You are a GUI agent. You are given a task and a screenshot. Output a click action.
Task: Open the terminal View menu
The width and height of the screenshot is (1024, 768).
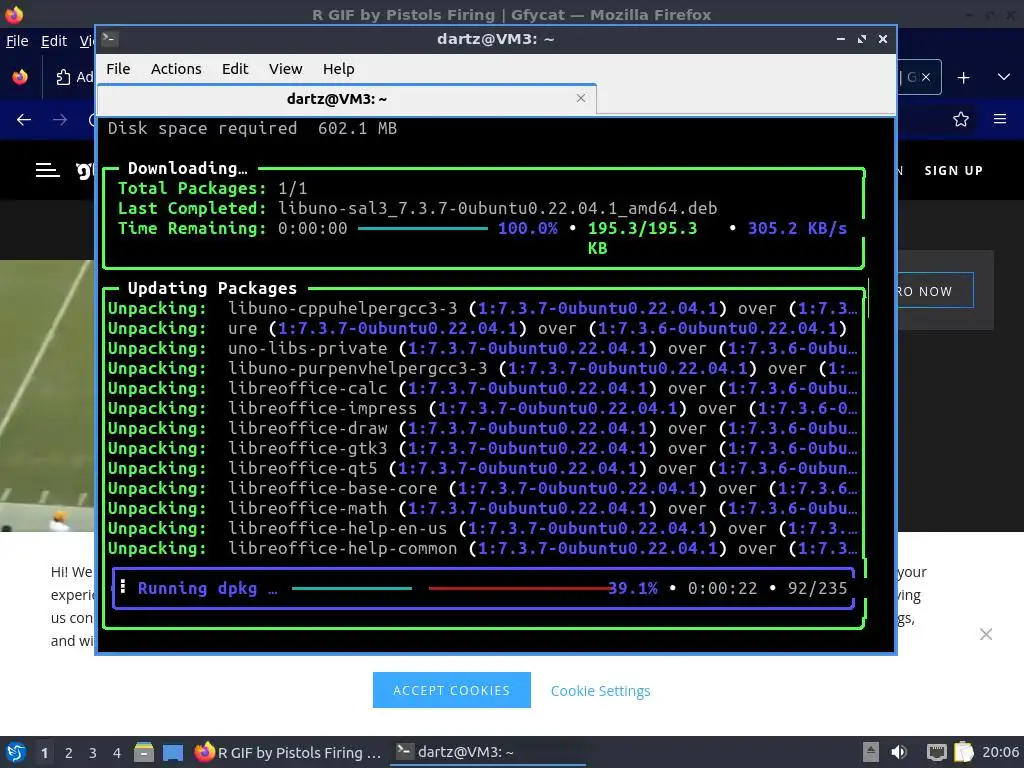click(x=285, y=69)
